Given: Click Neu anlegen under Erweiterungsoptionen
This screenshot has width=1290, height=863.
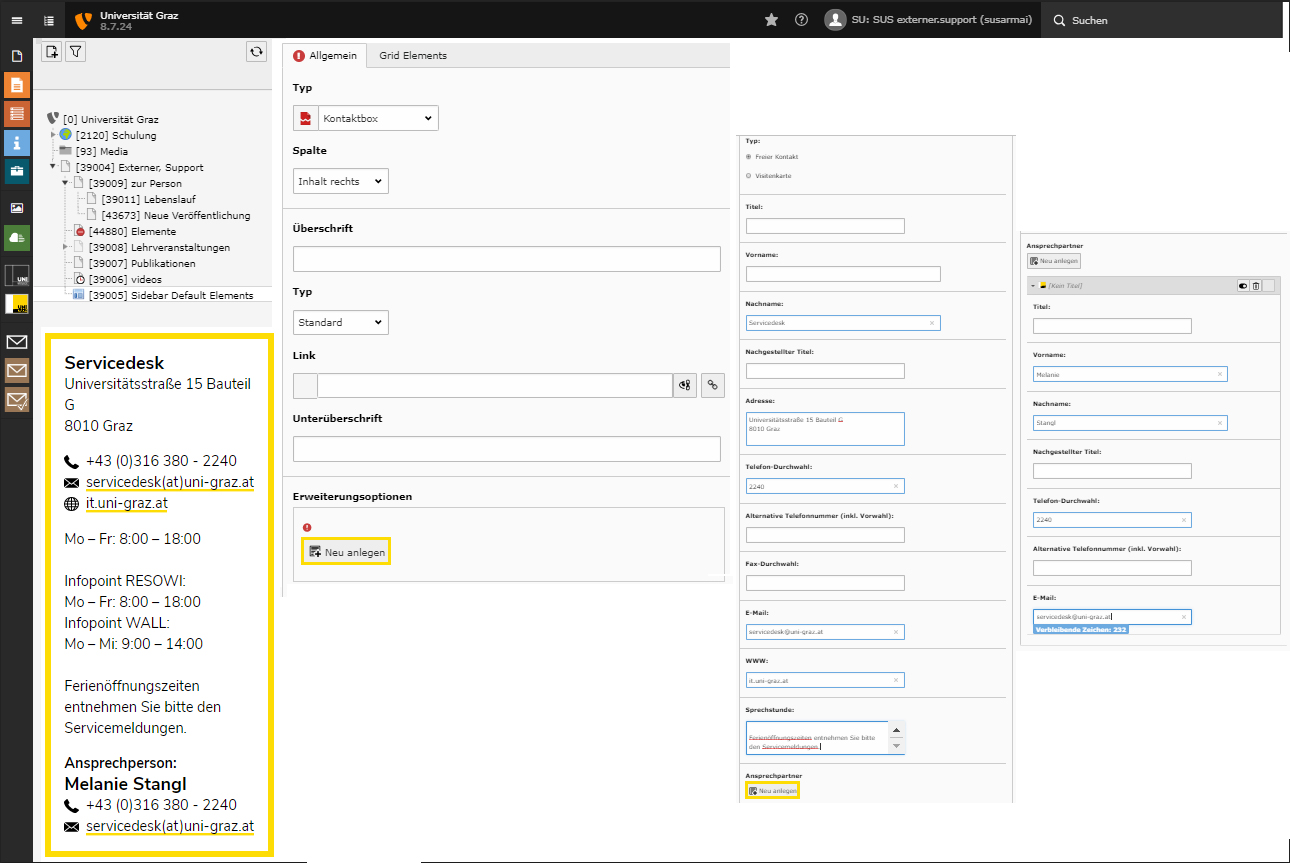Looking at the screenshot, I should [x=346, y=551].
